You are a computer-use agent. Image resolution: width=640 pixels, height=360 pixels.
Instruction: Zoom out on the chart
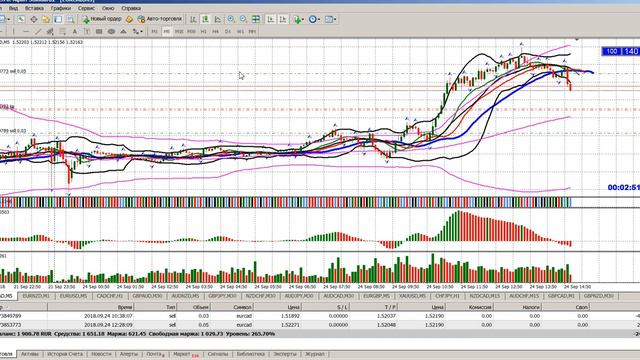click(243, 19)
